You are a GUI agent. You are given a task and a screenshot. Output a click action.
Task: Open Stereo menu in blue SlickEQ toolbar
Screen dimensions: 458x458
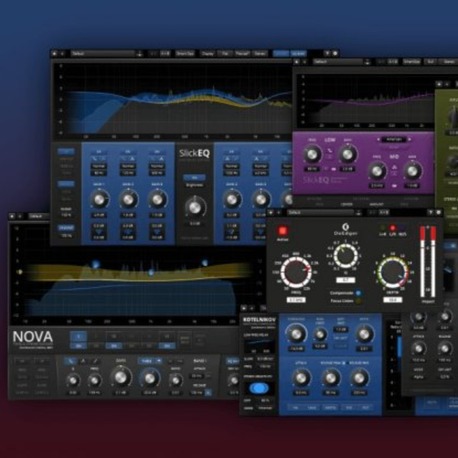260,54
